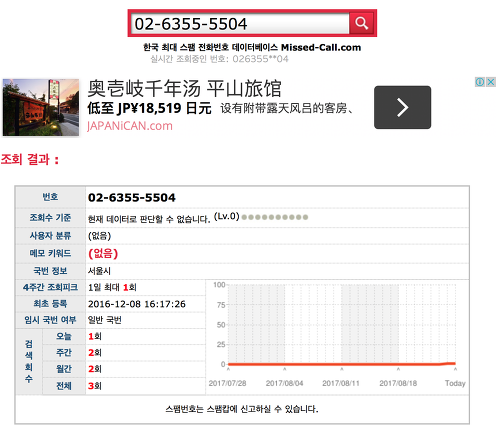Open the ad info icon
This screenshot has height=429, width=500.
pos(480,82)
